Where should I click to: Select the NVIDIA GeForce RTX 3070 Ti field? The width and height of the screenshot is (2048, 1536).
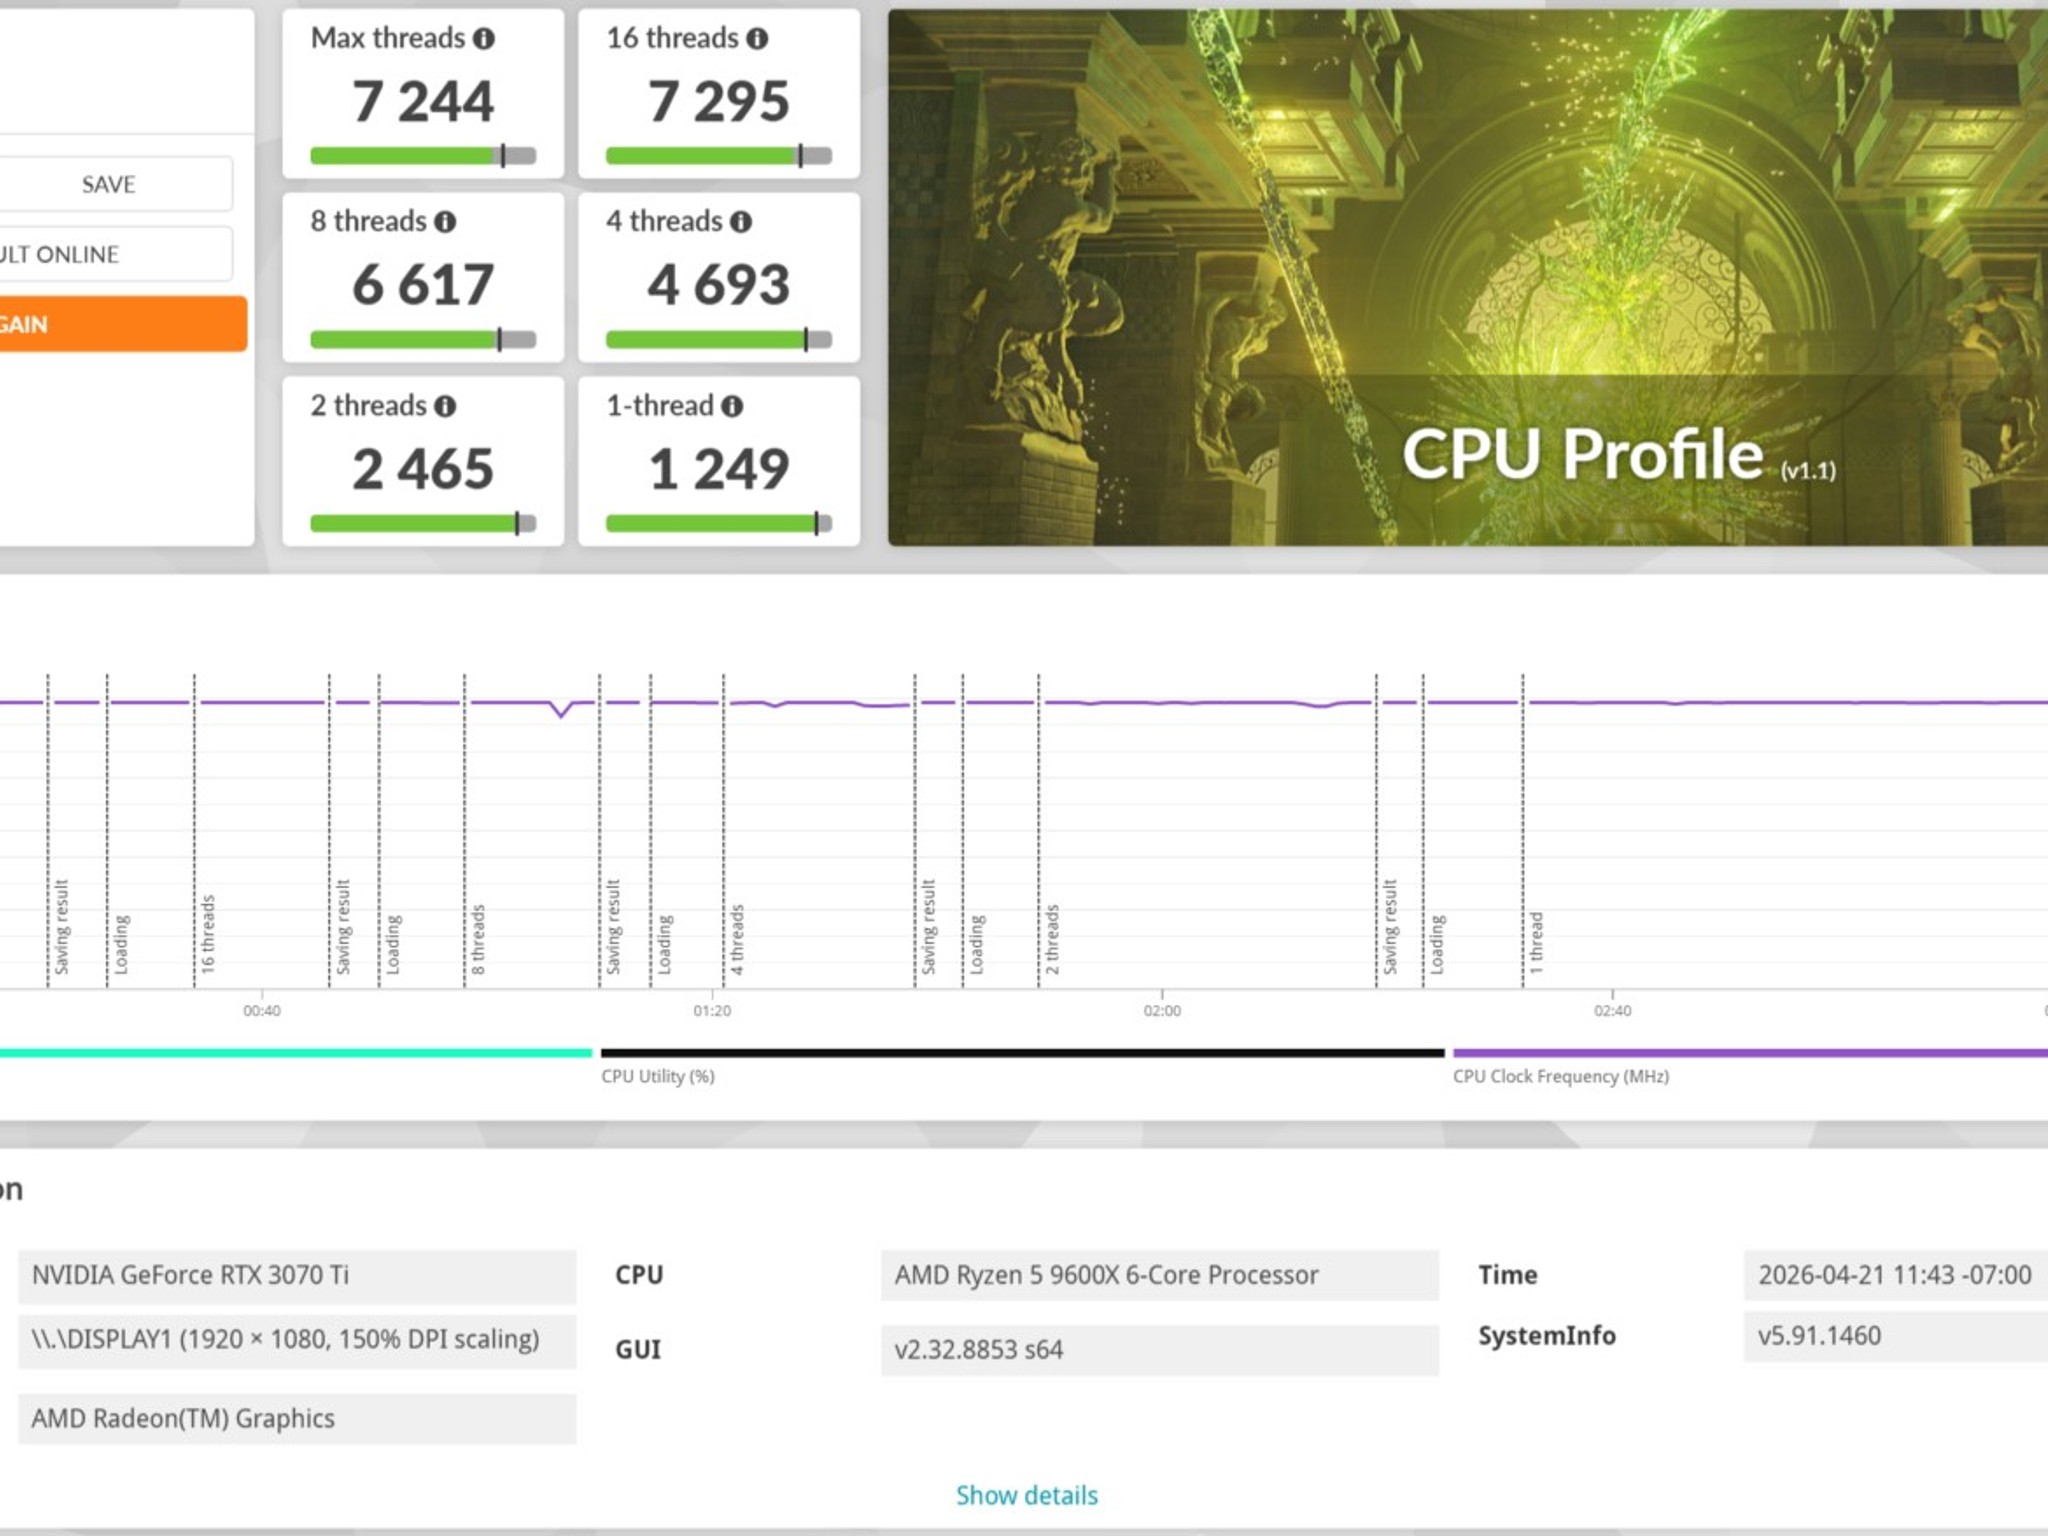297,1276
